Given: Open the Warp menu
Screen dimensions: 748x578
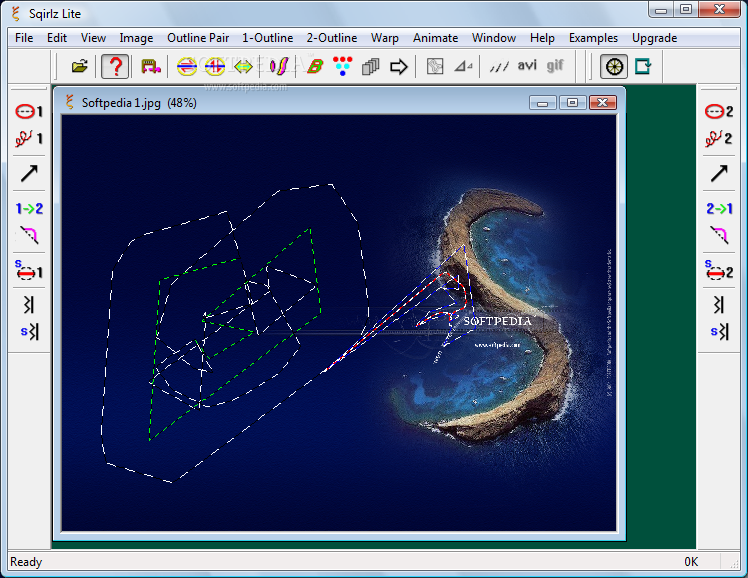Looking at the screenshot, I should [x=384, y=38].
